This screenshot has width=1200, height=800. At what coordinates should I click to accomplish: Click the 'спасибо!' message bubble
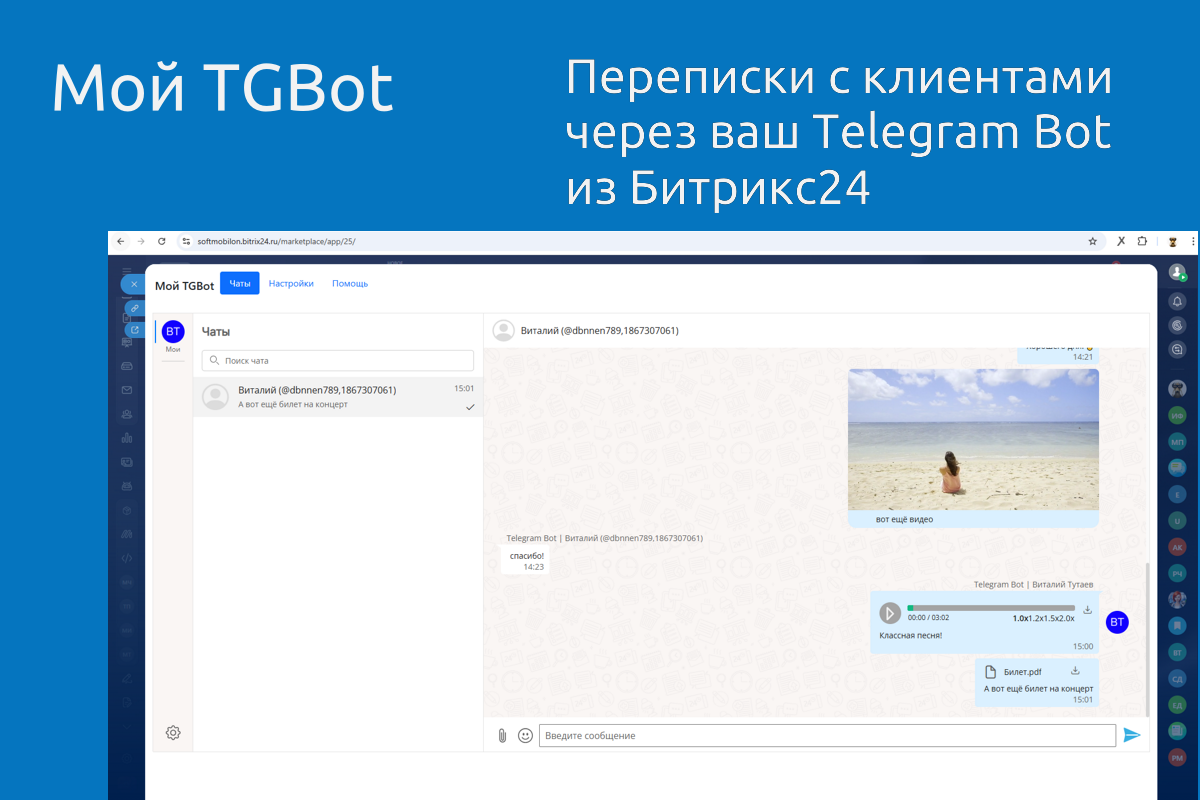click(x=526, y=561)
